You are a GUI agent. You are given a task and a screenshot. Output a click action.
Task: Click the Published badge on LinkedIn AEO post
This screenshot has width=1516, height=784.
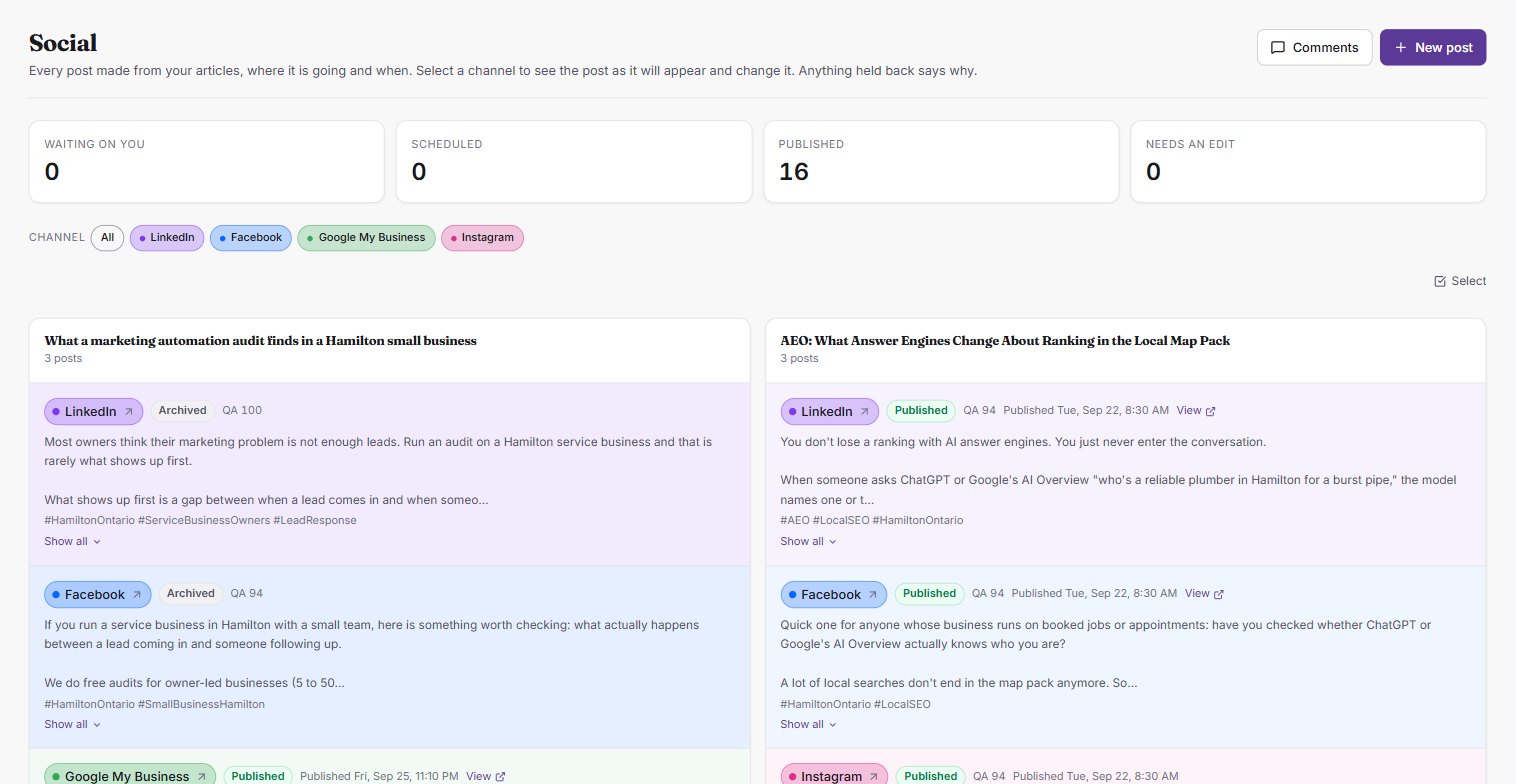click(921, 410)
